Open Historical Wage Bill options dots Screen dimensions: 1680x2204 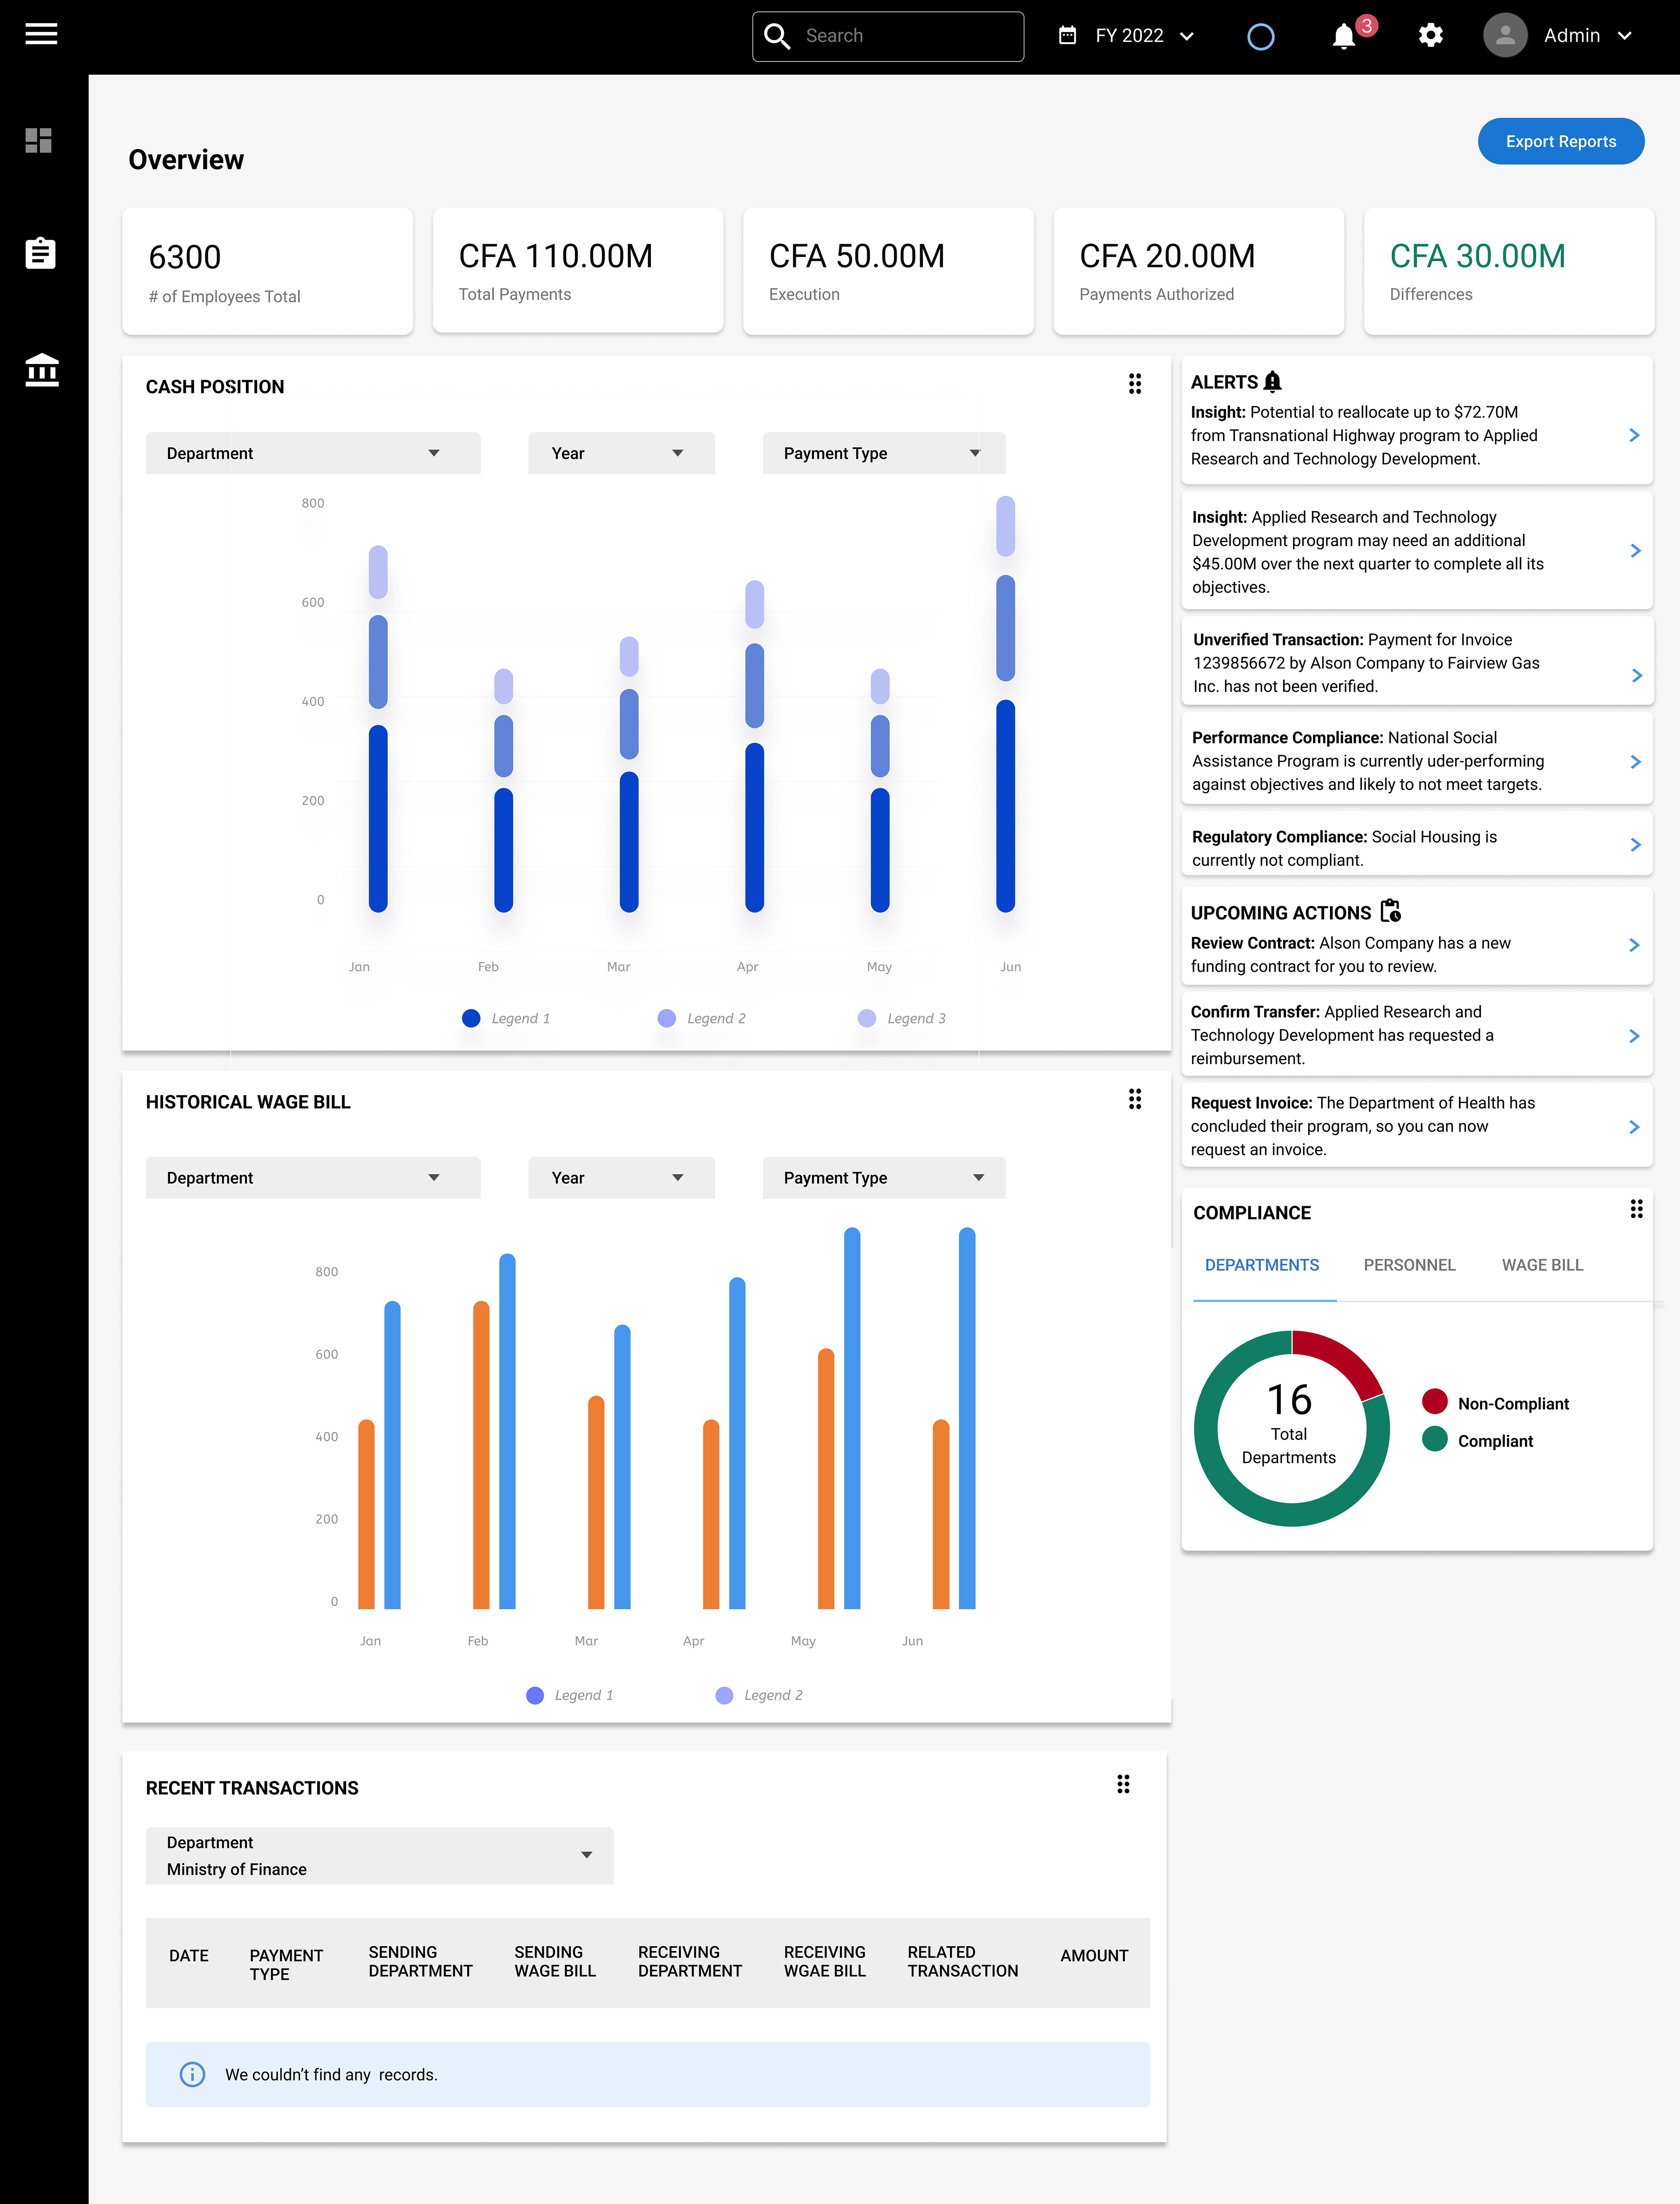[1135, 1100]
